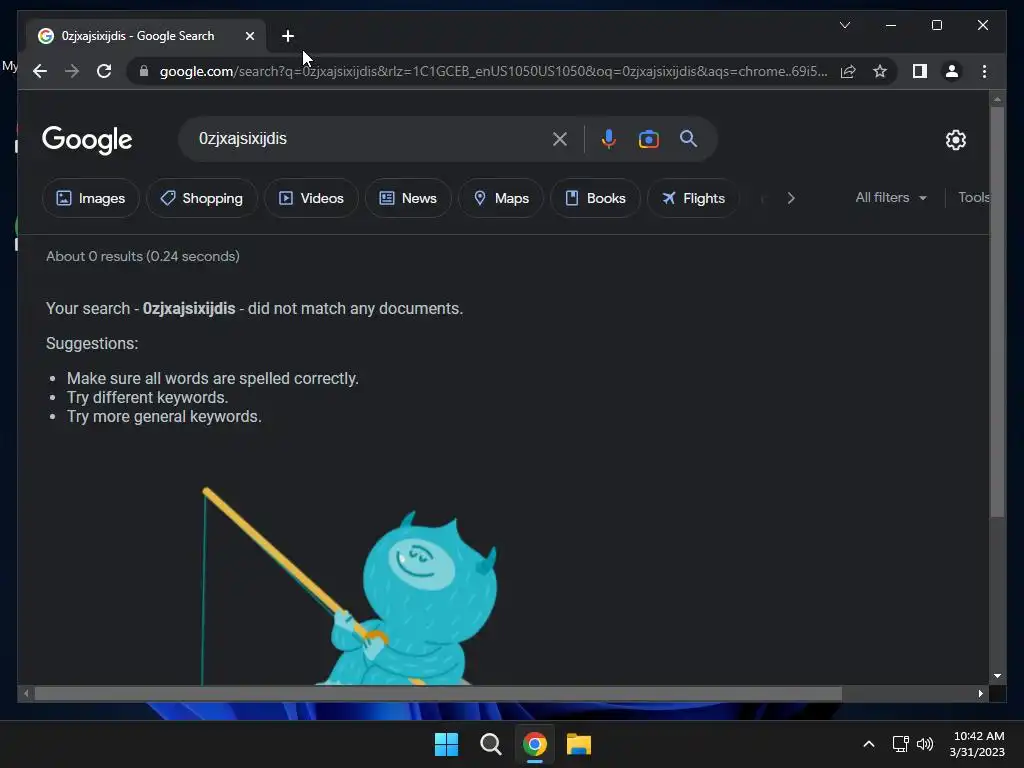The height and width of the screenshot is (768, 1024).
Task: Open a new tab with the plus button
Action: pos(288,36)
